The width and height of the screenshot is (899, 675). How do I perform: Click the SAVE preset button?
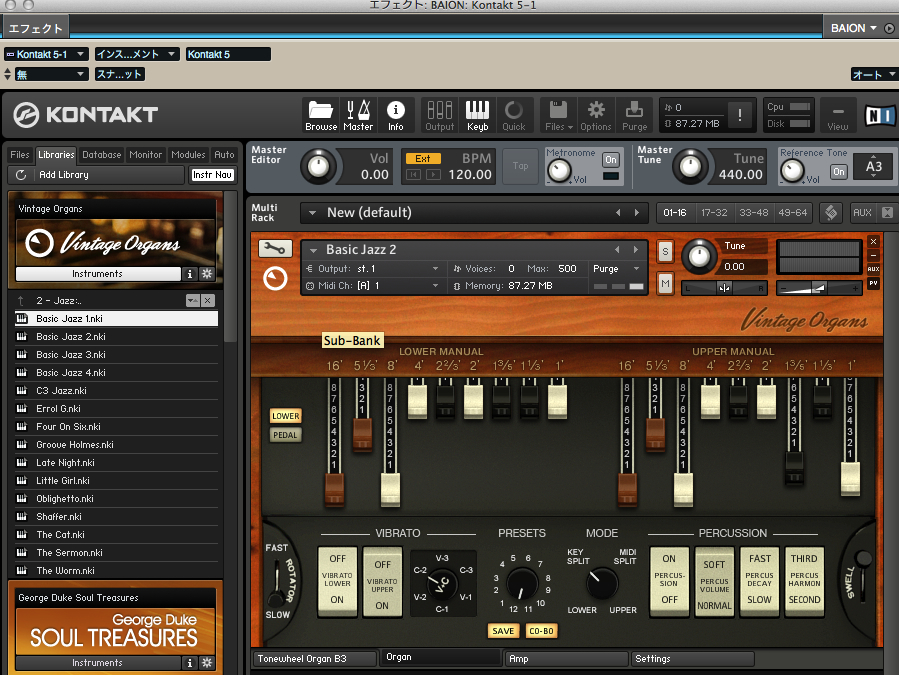click(503, 631)
